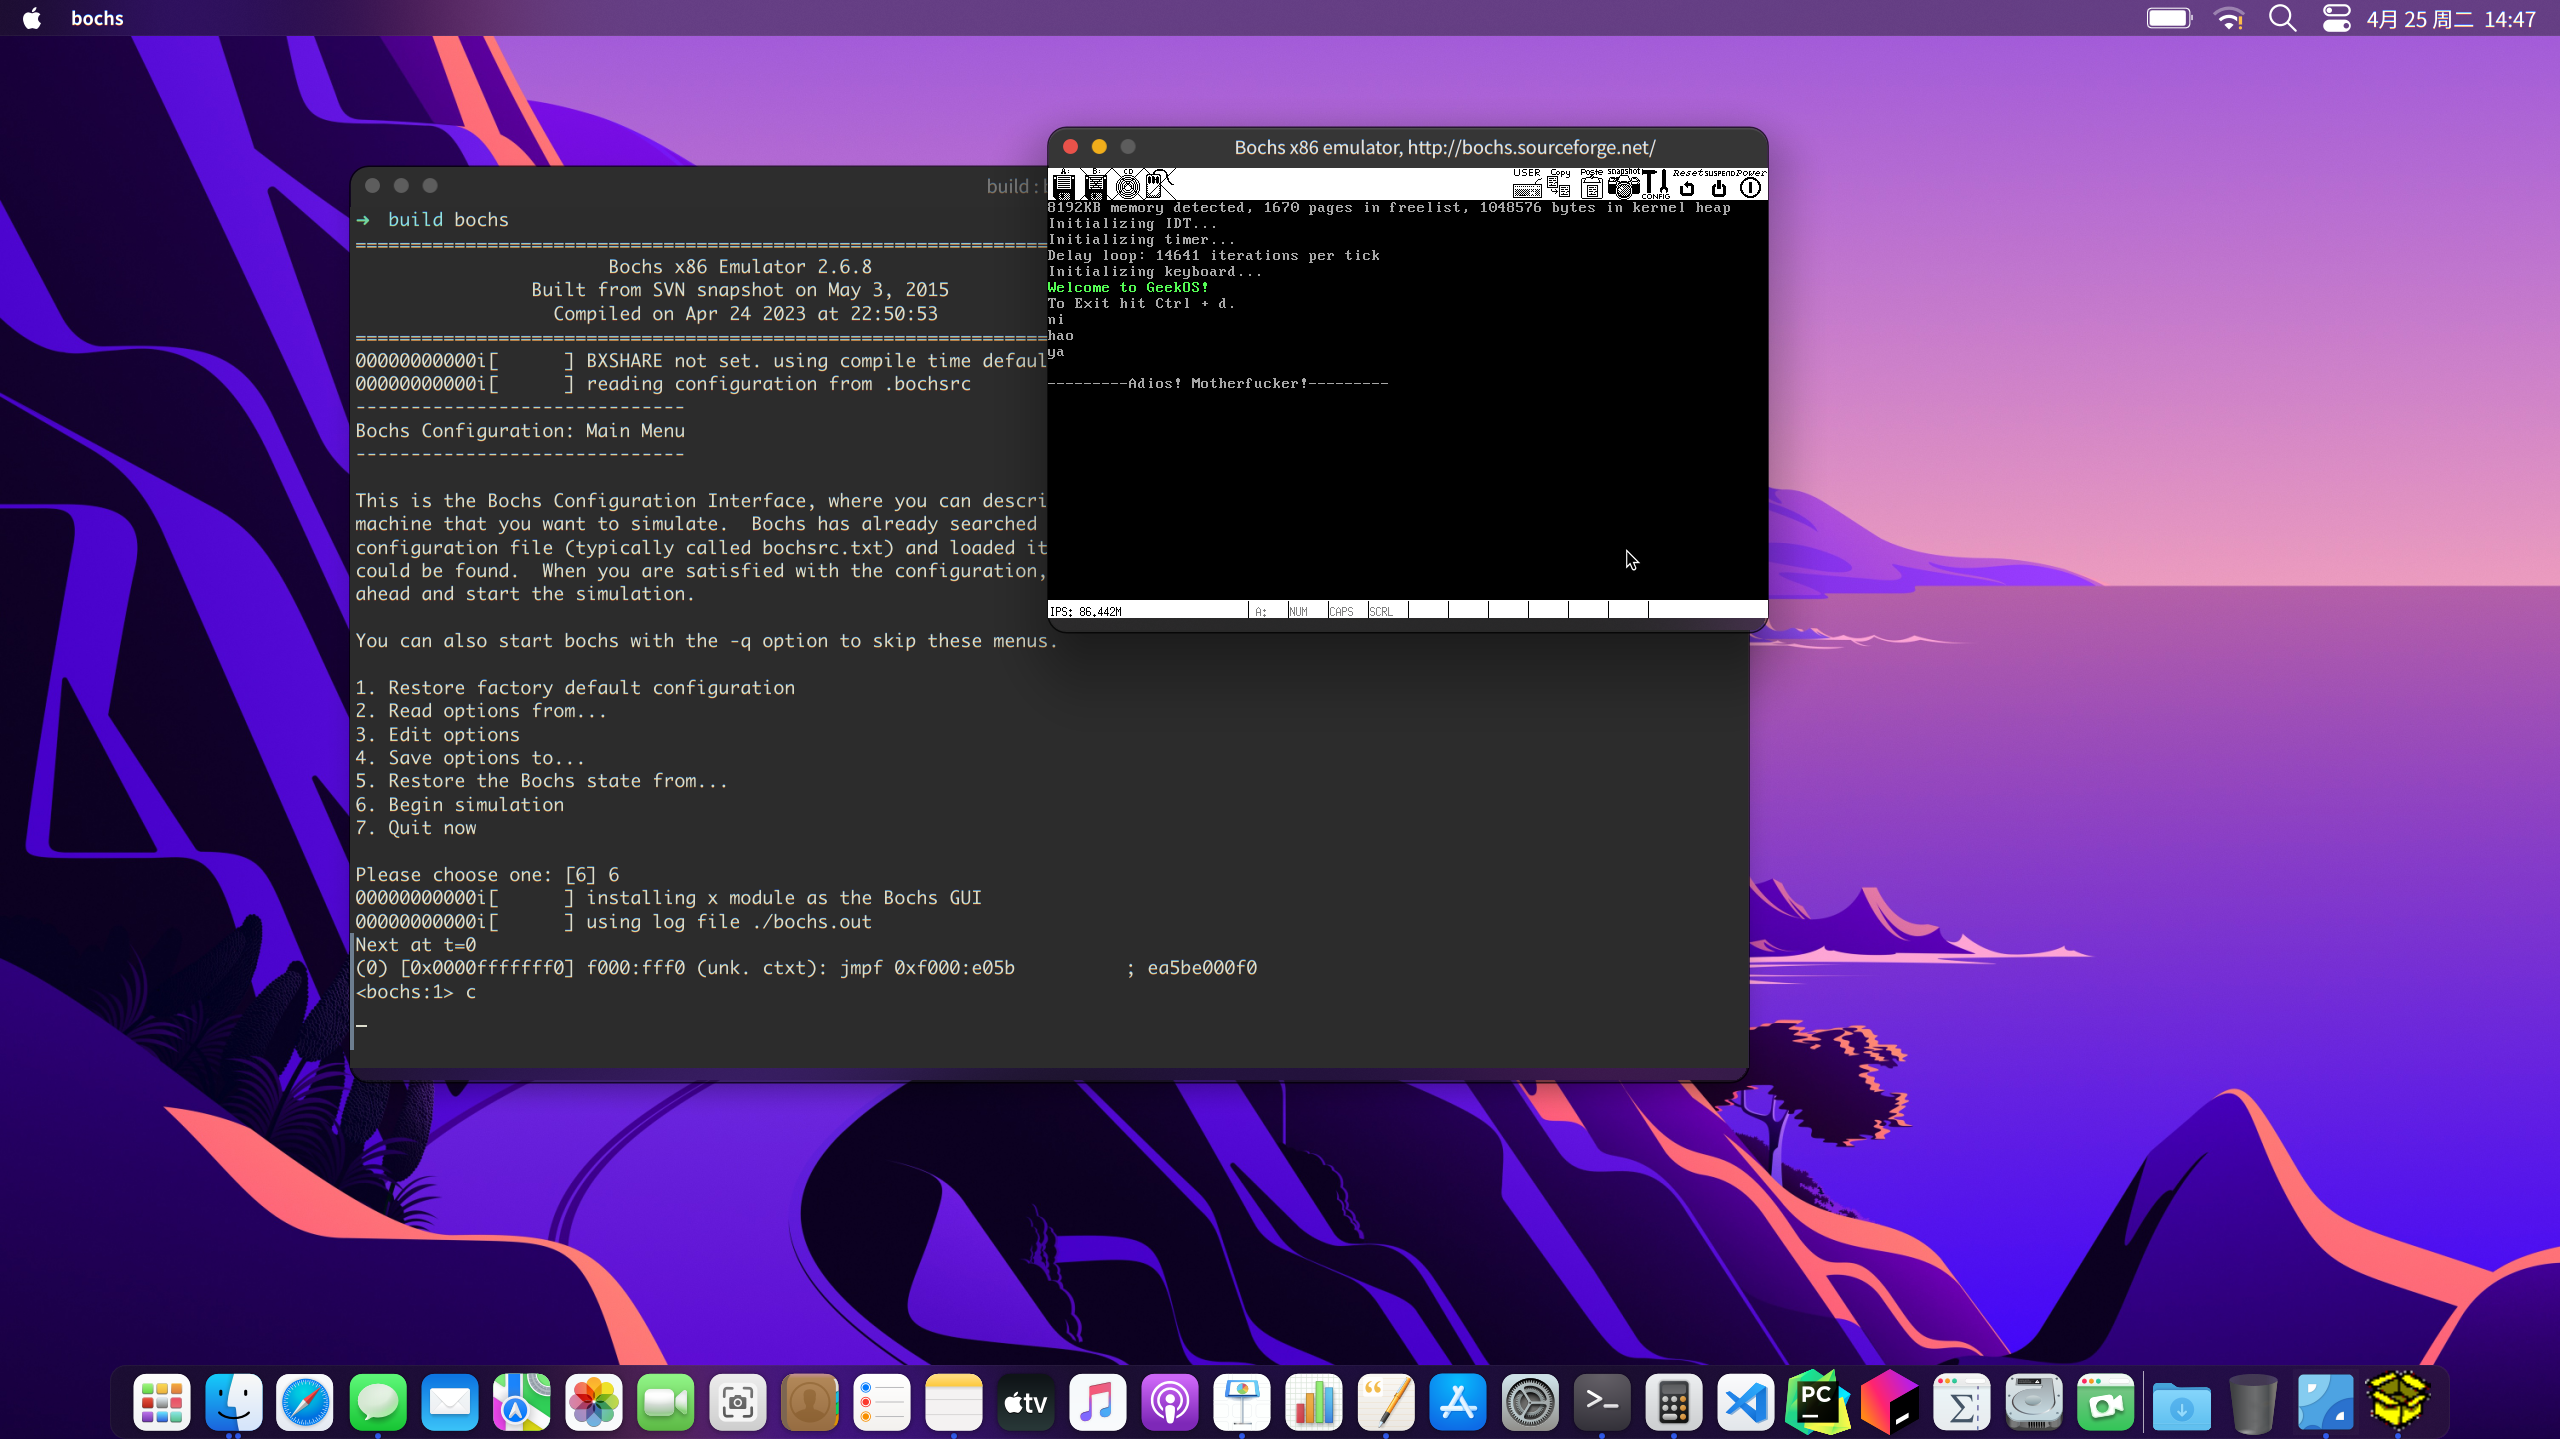The width and height of the screenshot is (2560, 1439).
Task: Open the CONFIG tools icon
Action: coord(1655,184)
